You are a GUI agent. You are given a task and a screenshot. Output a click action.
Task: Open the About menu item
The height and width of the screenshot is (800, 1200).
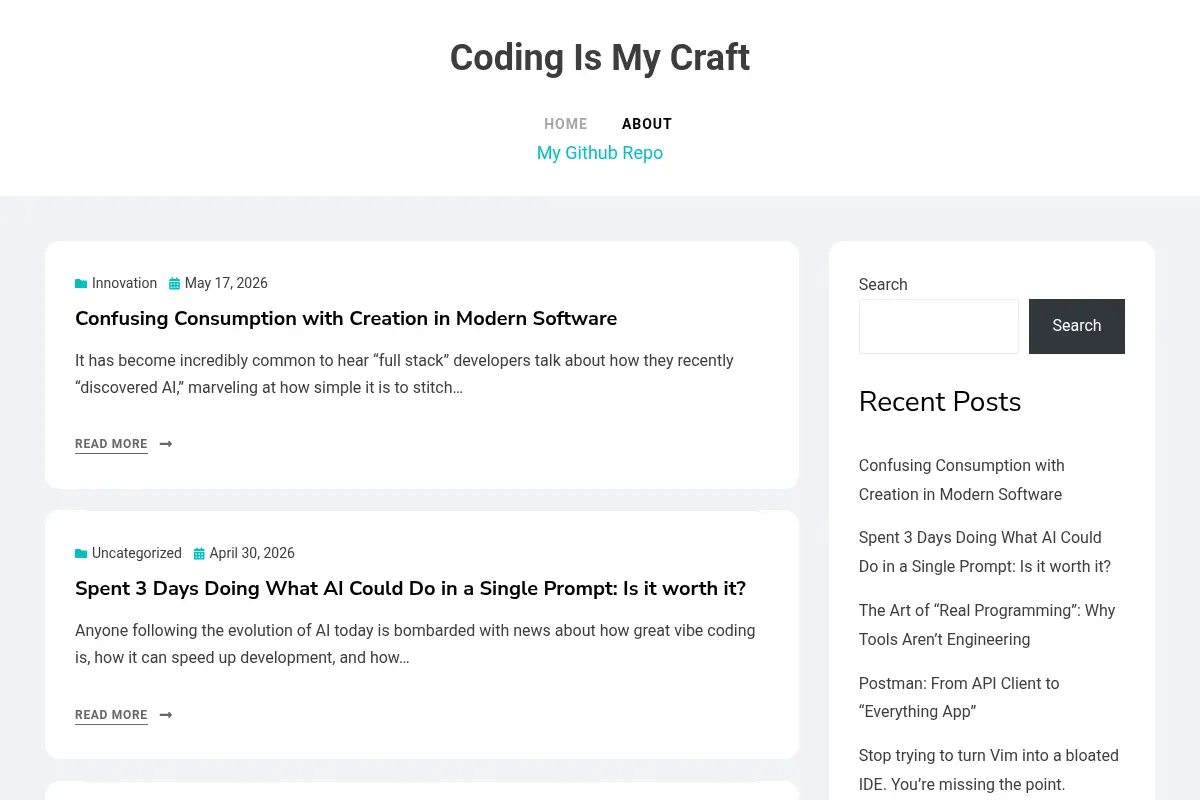pos(647,124)
